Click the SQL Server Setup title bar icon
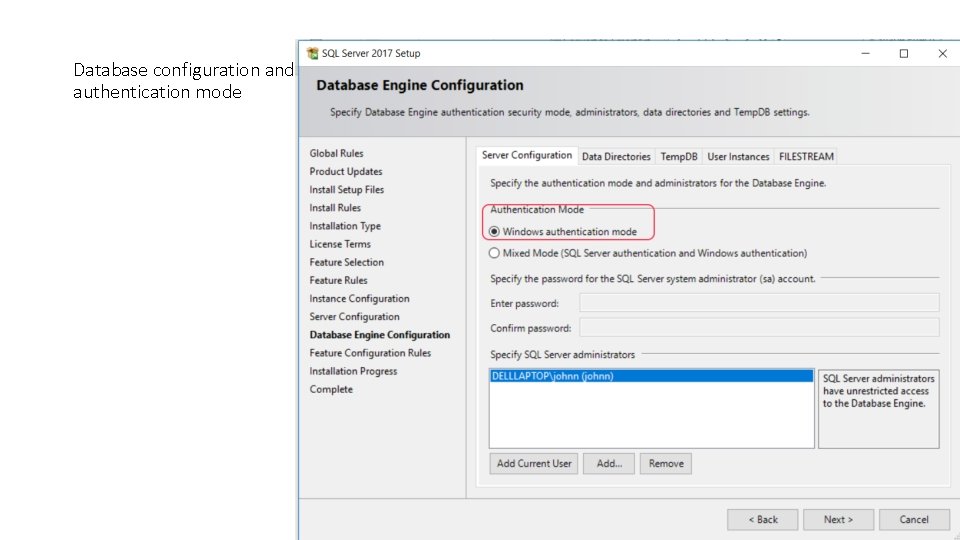 312,53
